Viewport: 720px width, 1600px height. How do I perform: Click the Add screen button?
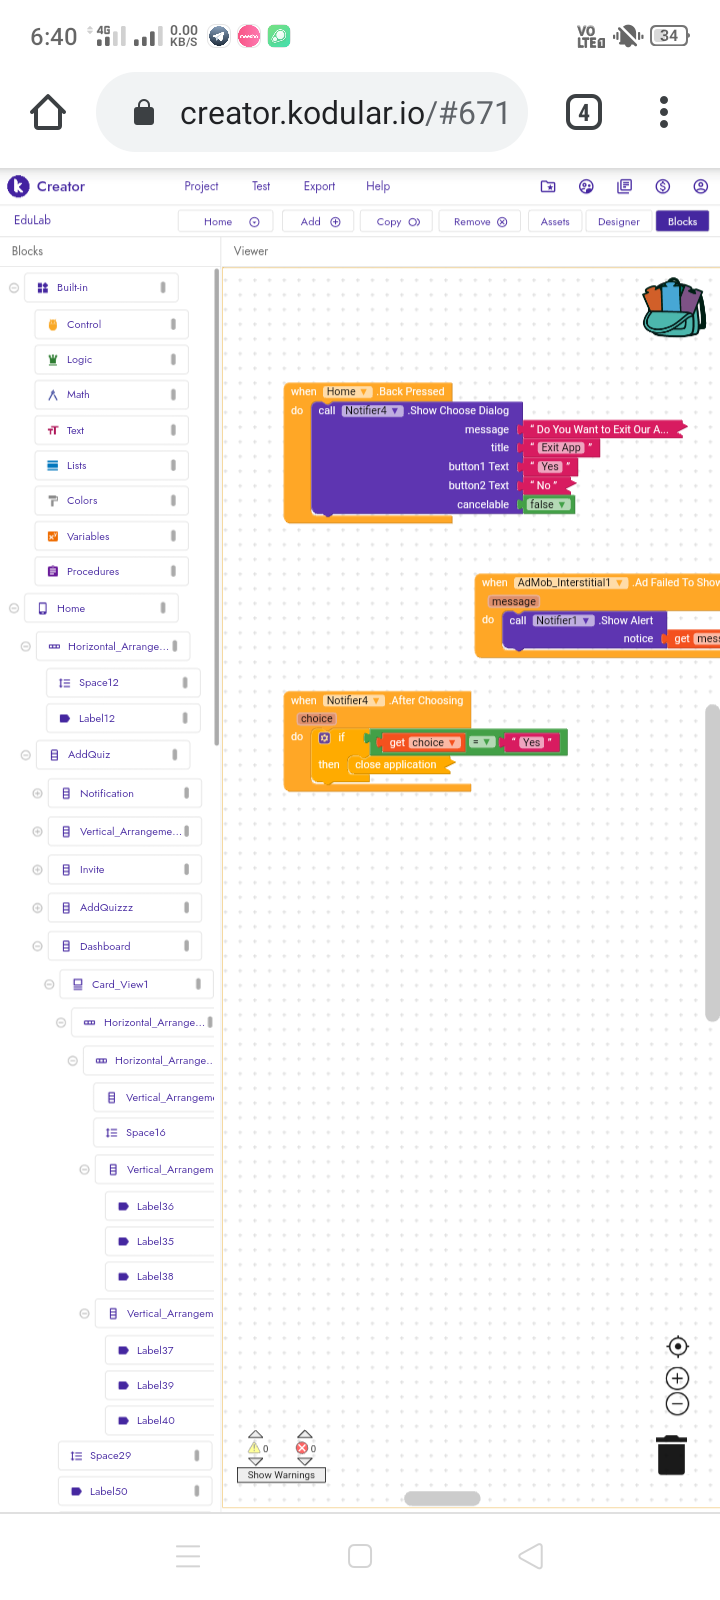pyautogui.click(x=318, y=222)
